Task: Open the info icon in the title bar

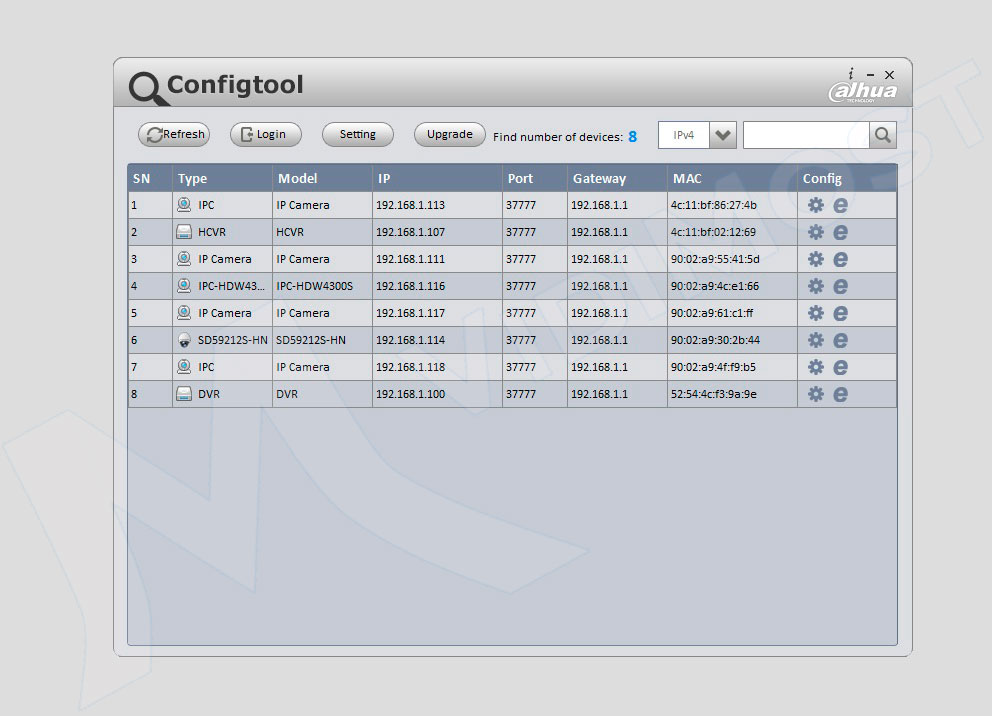Action: (x=851, y=74)
